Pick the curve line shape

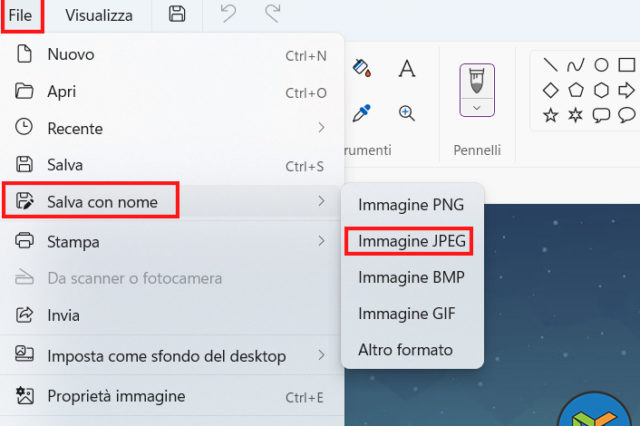point(575,65)
